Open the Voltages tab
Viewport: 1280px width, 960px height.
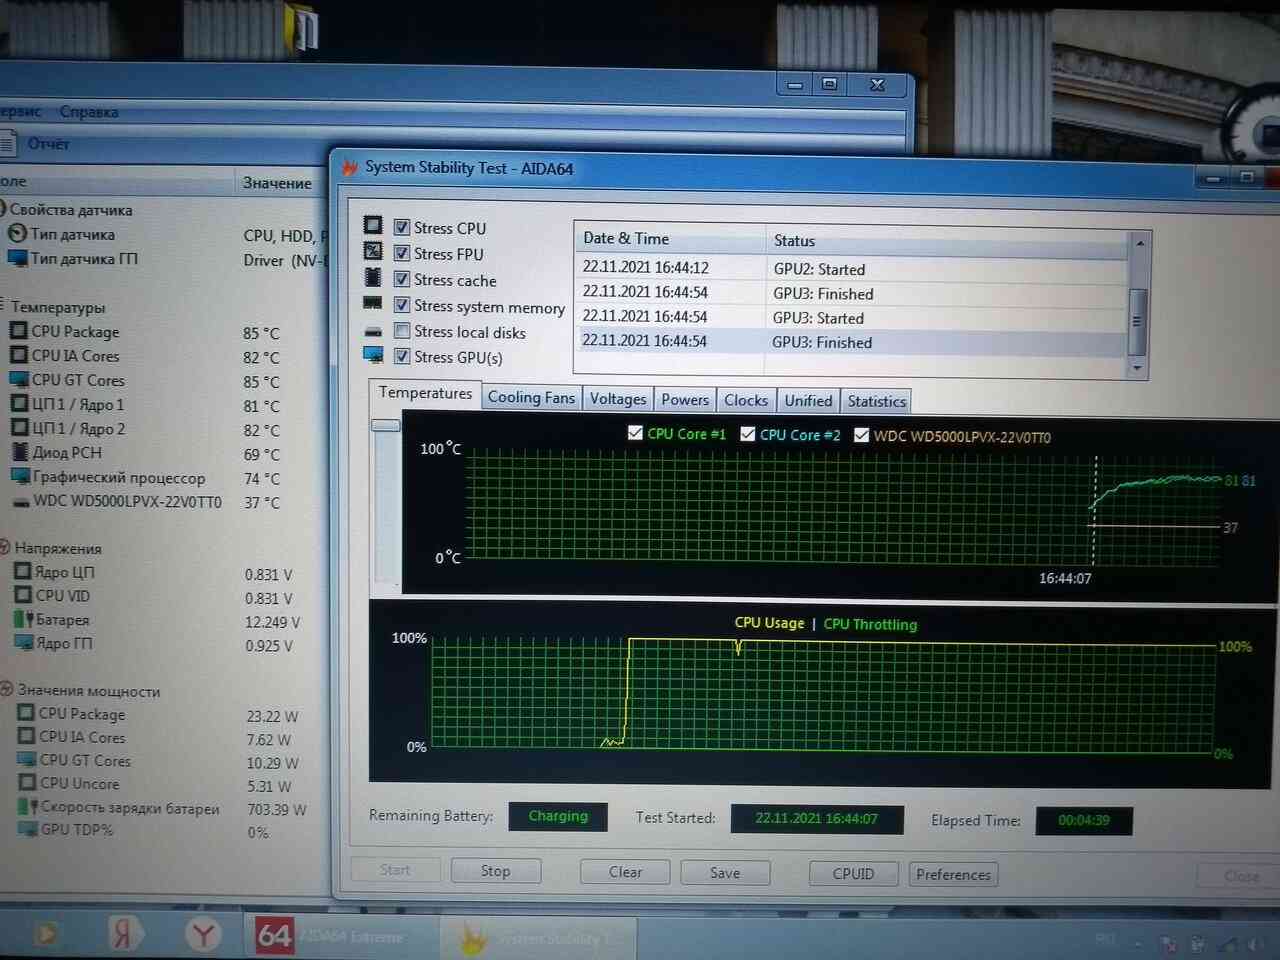tap(618, 399)
